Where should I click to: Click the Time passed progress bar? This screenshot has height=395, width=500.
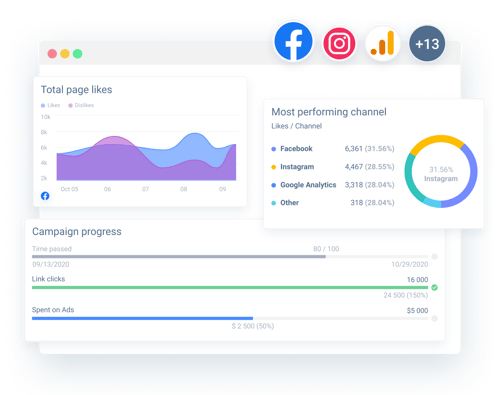pyautogui.click(x=230, y=257)
